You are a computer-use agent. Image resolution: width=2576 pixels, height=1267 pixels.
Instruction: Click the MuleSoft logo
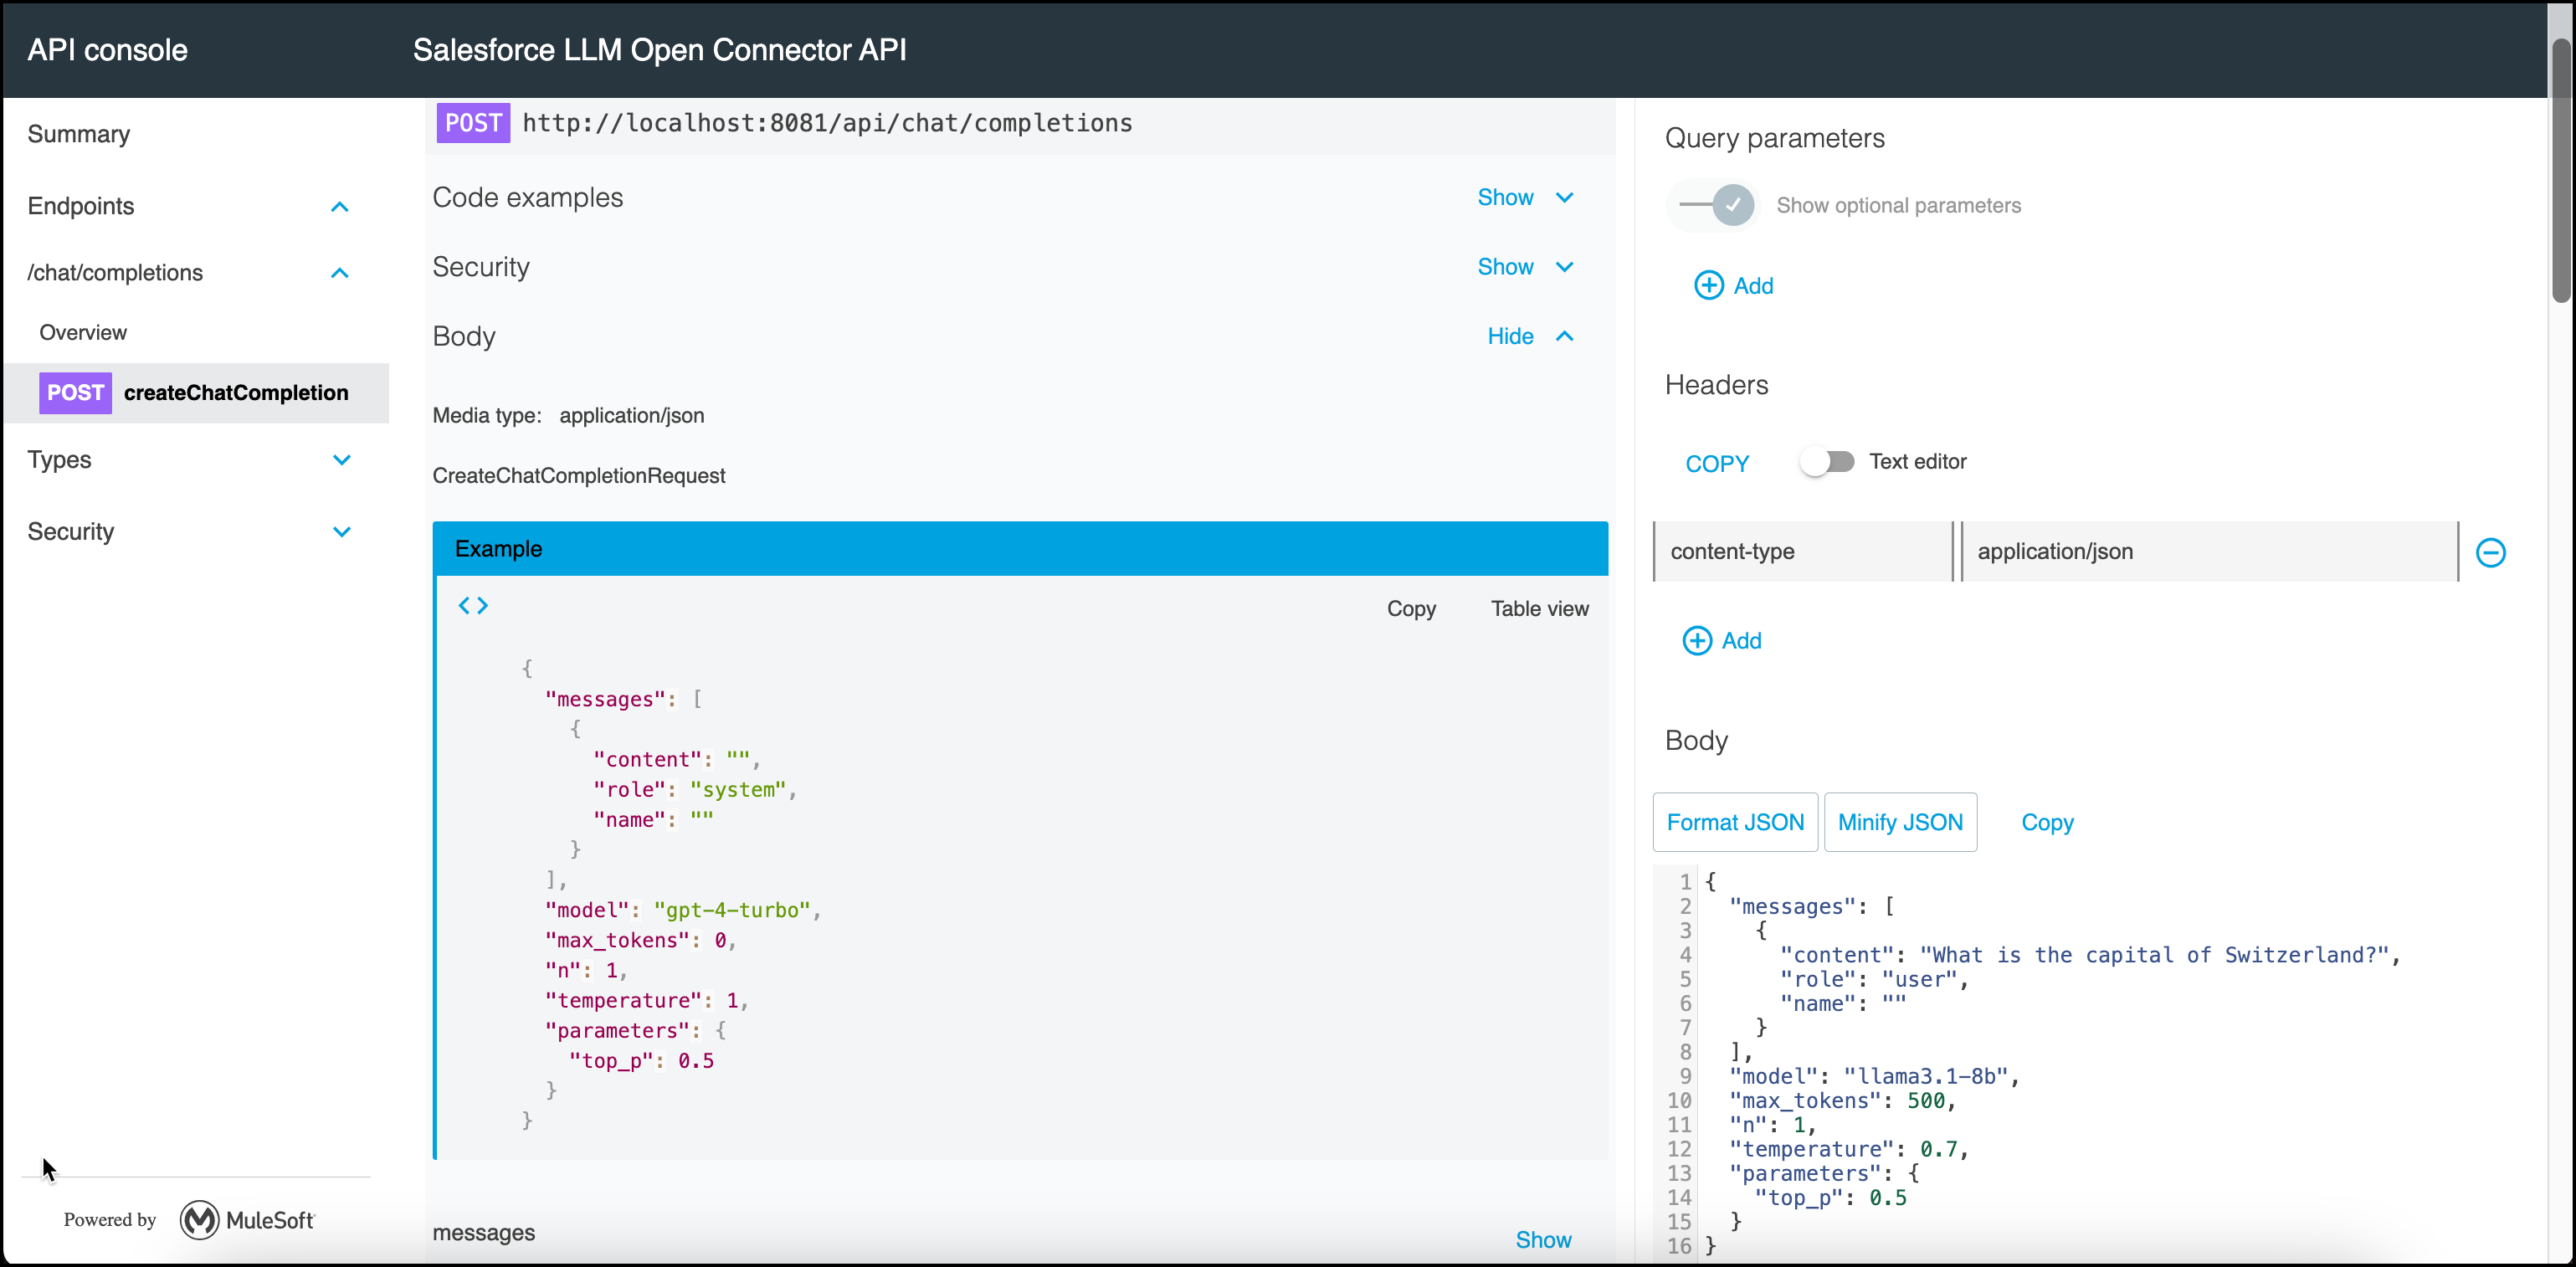[x=247, y=1219]
